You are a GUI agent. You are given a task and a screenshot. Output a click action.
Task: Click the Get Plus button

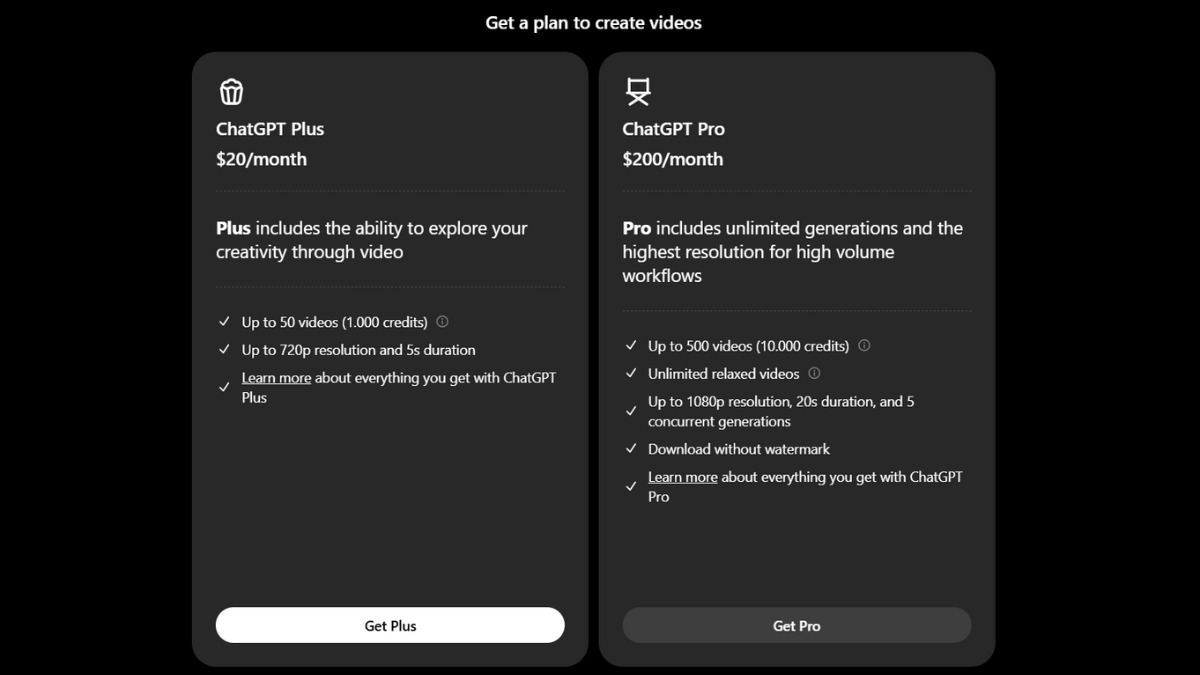390,625
